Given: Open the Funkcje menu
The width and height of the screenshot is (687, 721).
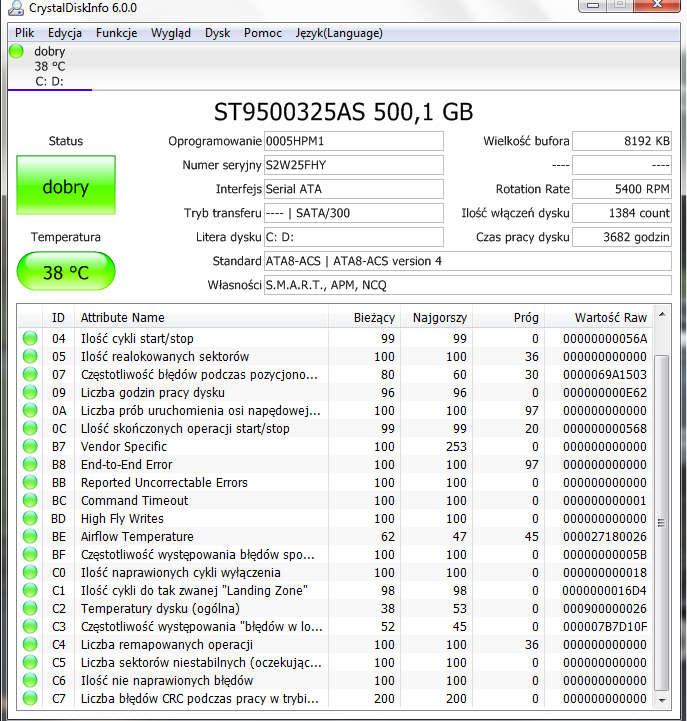Looking at the screenshot, I should [x=116, y=33].
